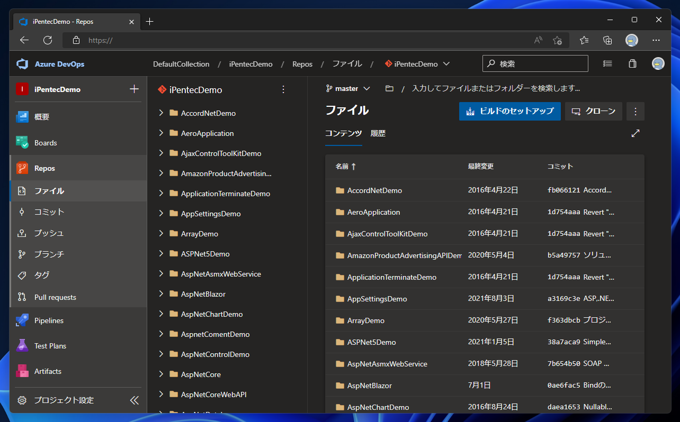Open the browser settings ellipsis menu
Image resolution: width=680 pixels, height=422 pixels.
656,40
